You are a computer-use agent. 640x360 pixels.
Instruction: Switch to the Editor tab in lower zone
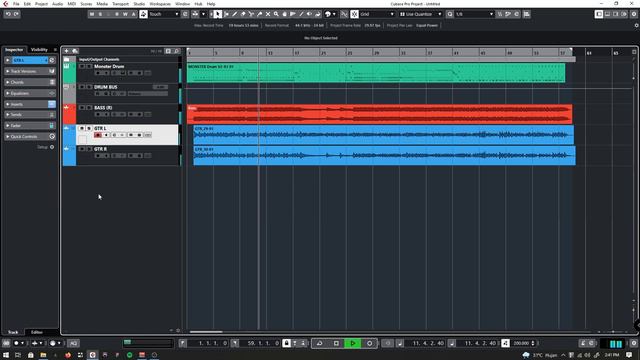(x=37, y=332)
